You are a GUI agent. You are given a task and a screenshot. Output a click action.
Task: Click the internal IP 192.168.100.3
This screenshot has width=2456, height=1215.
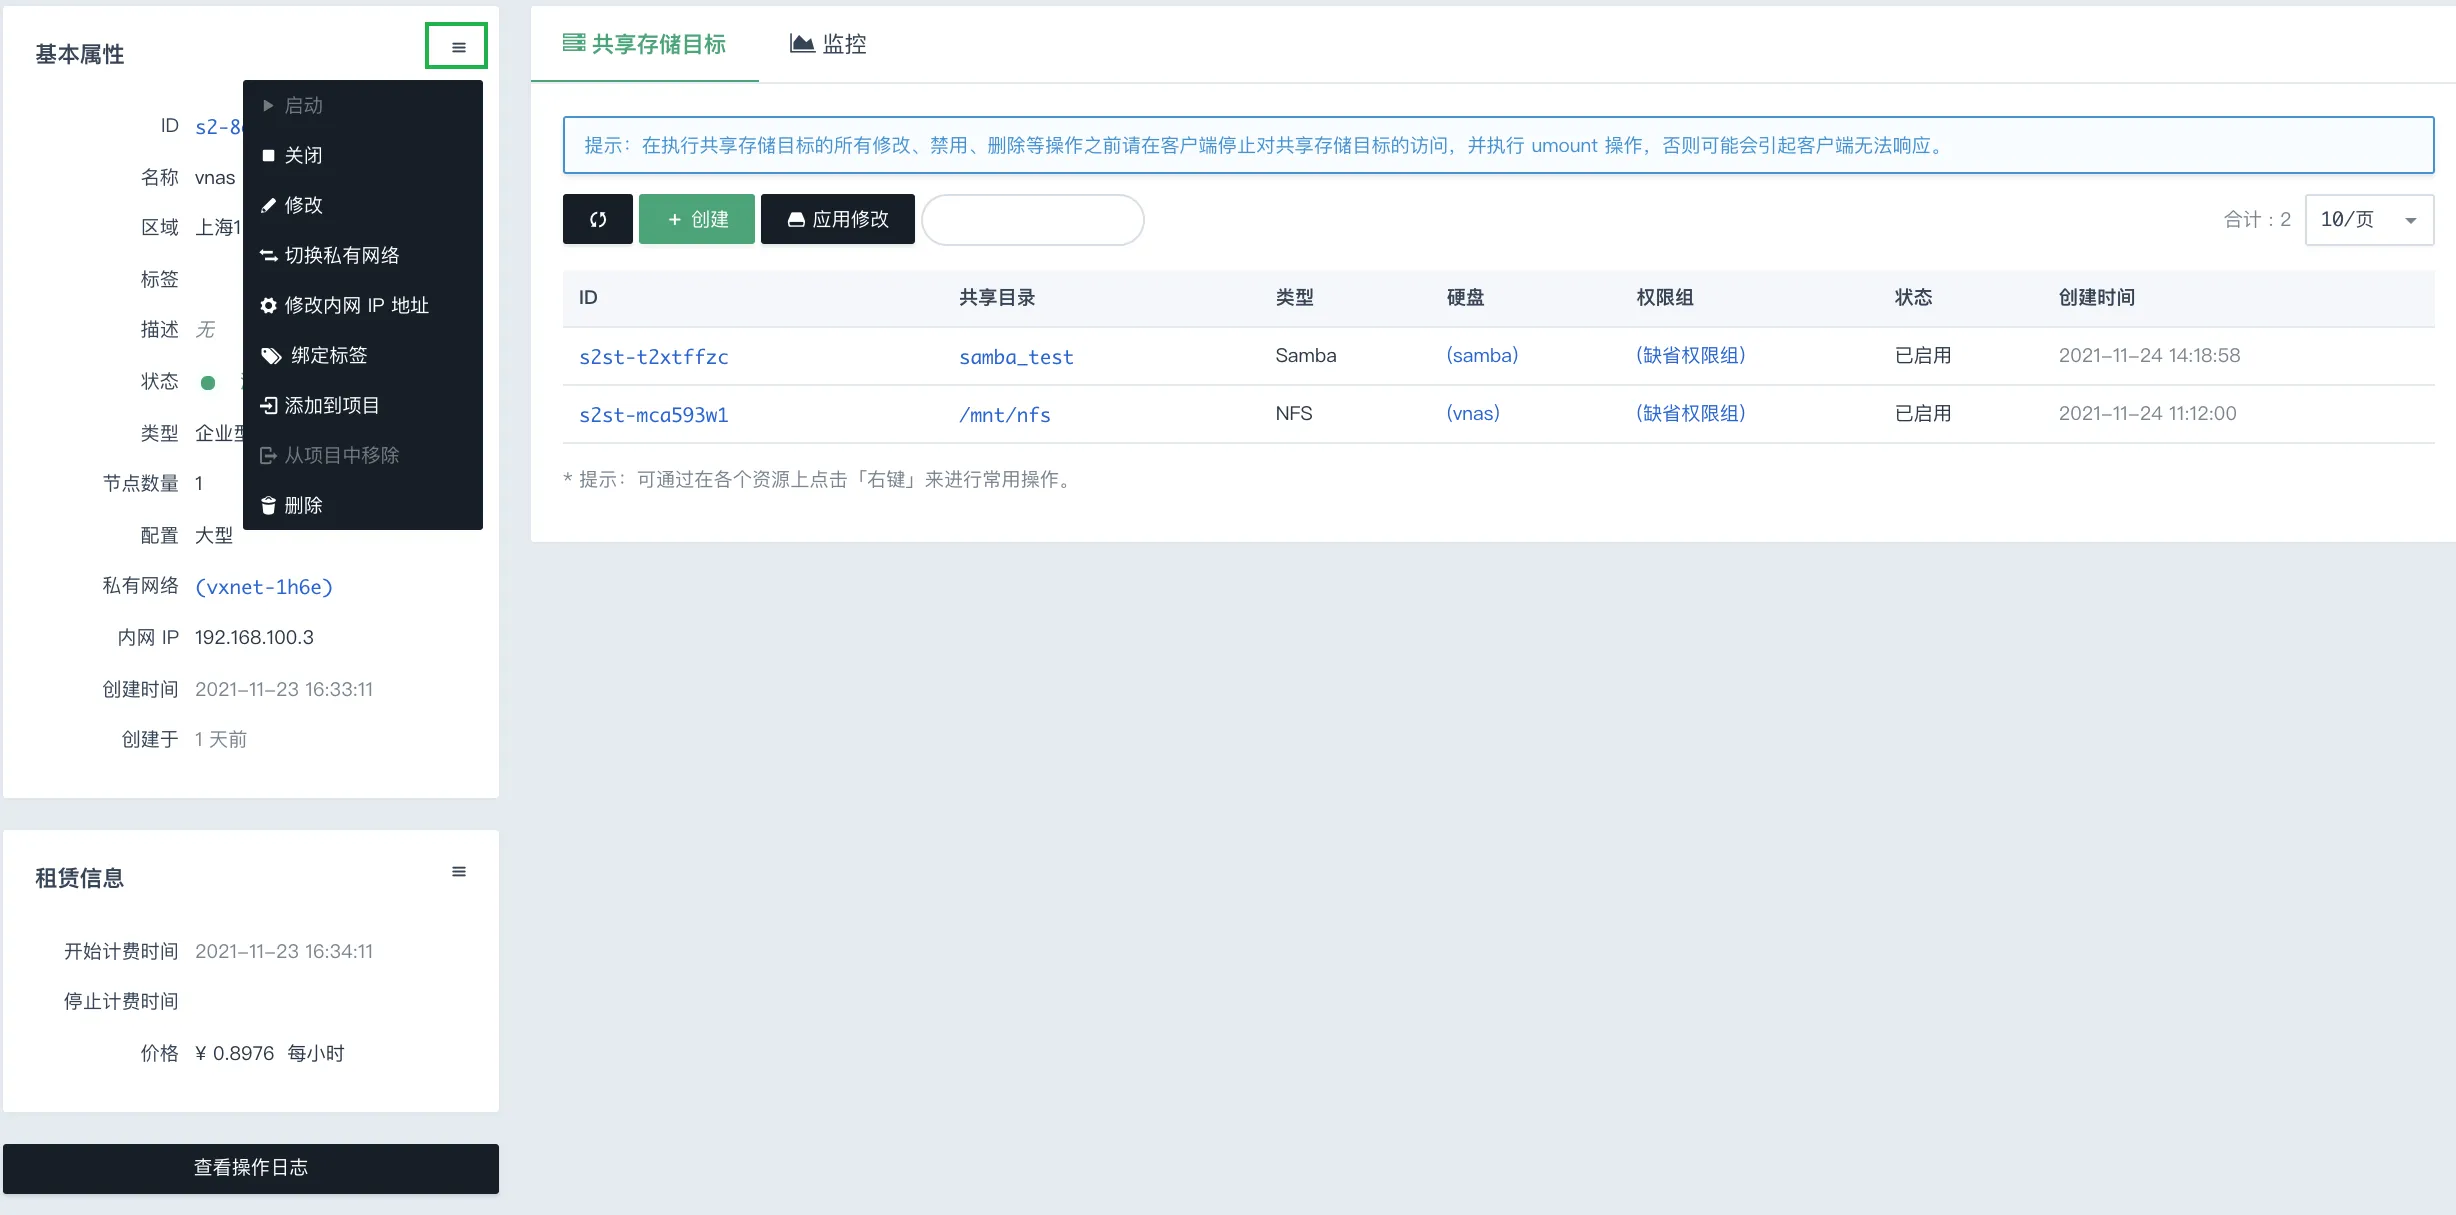point(254,637)
